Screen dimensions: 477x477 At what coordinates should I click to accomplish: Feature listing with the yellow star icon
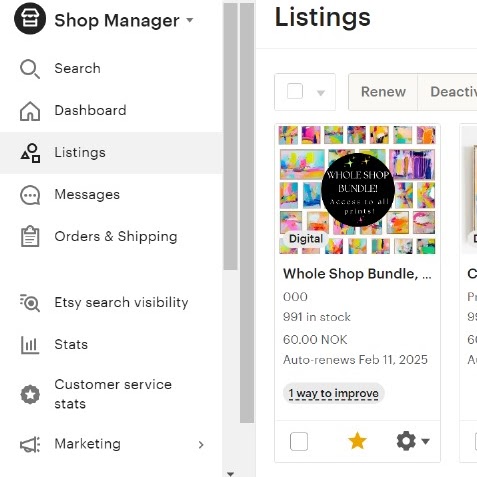tap(357, 441)
